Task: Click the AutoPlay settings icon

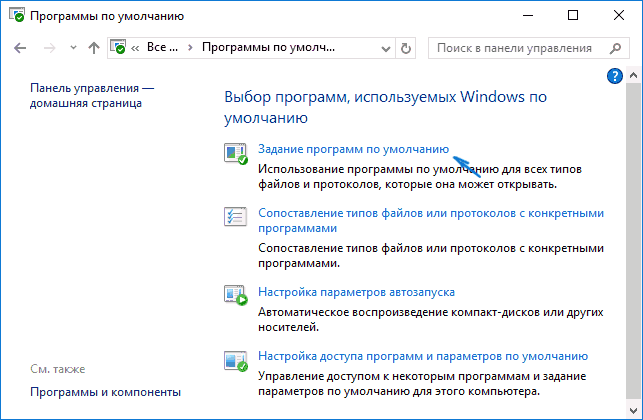Action: (236, 295)
